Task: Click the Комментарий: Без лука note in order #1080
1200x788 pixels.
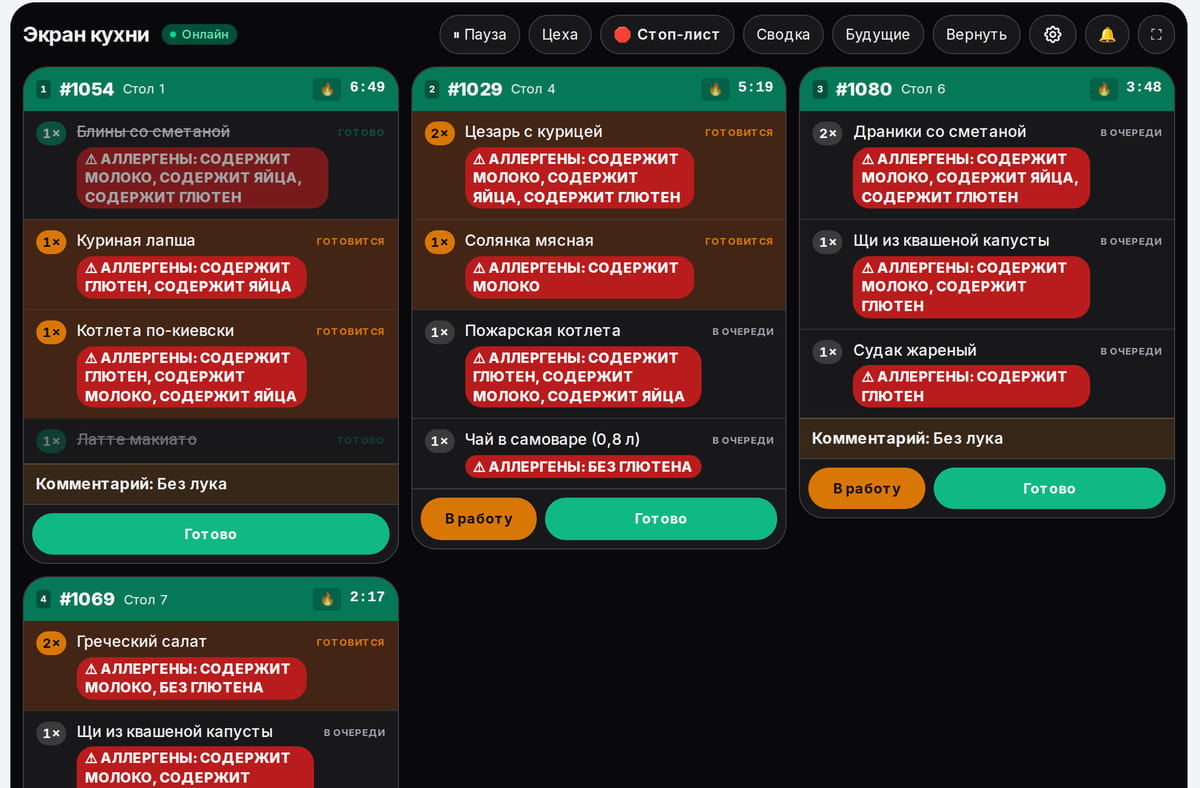Action: coord(988,438)
